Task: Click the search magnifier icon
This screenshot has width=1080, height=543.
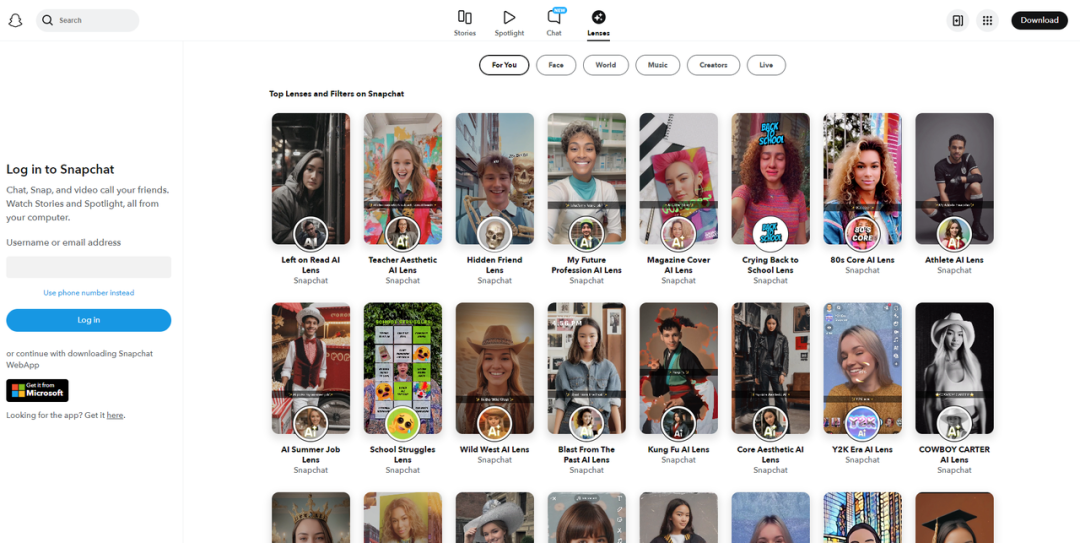Action: (48, 20)
